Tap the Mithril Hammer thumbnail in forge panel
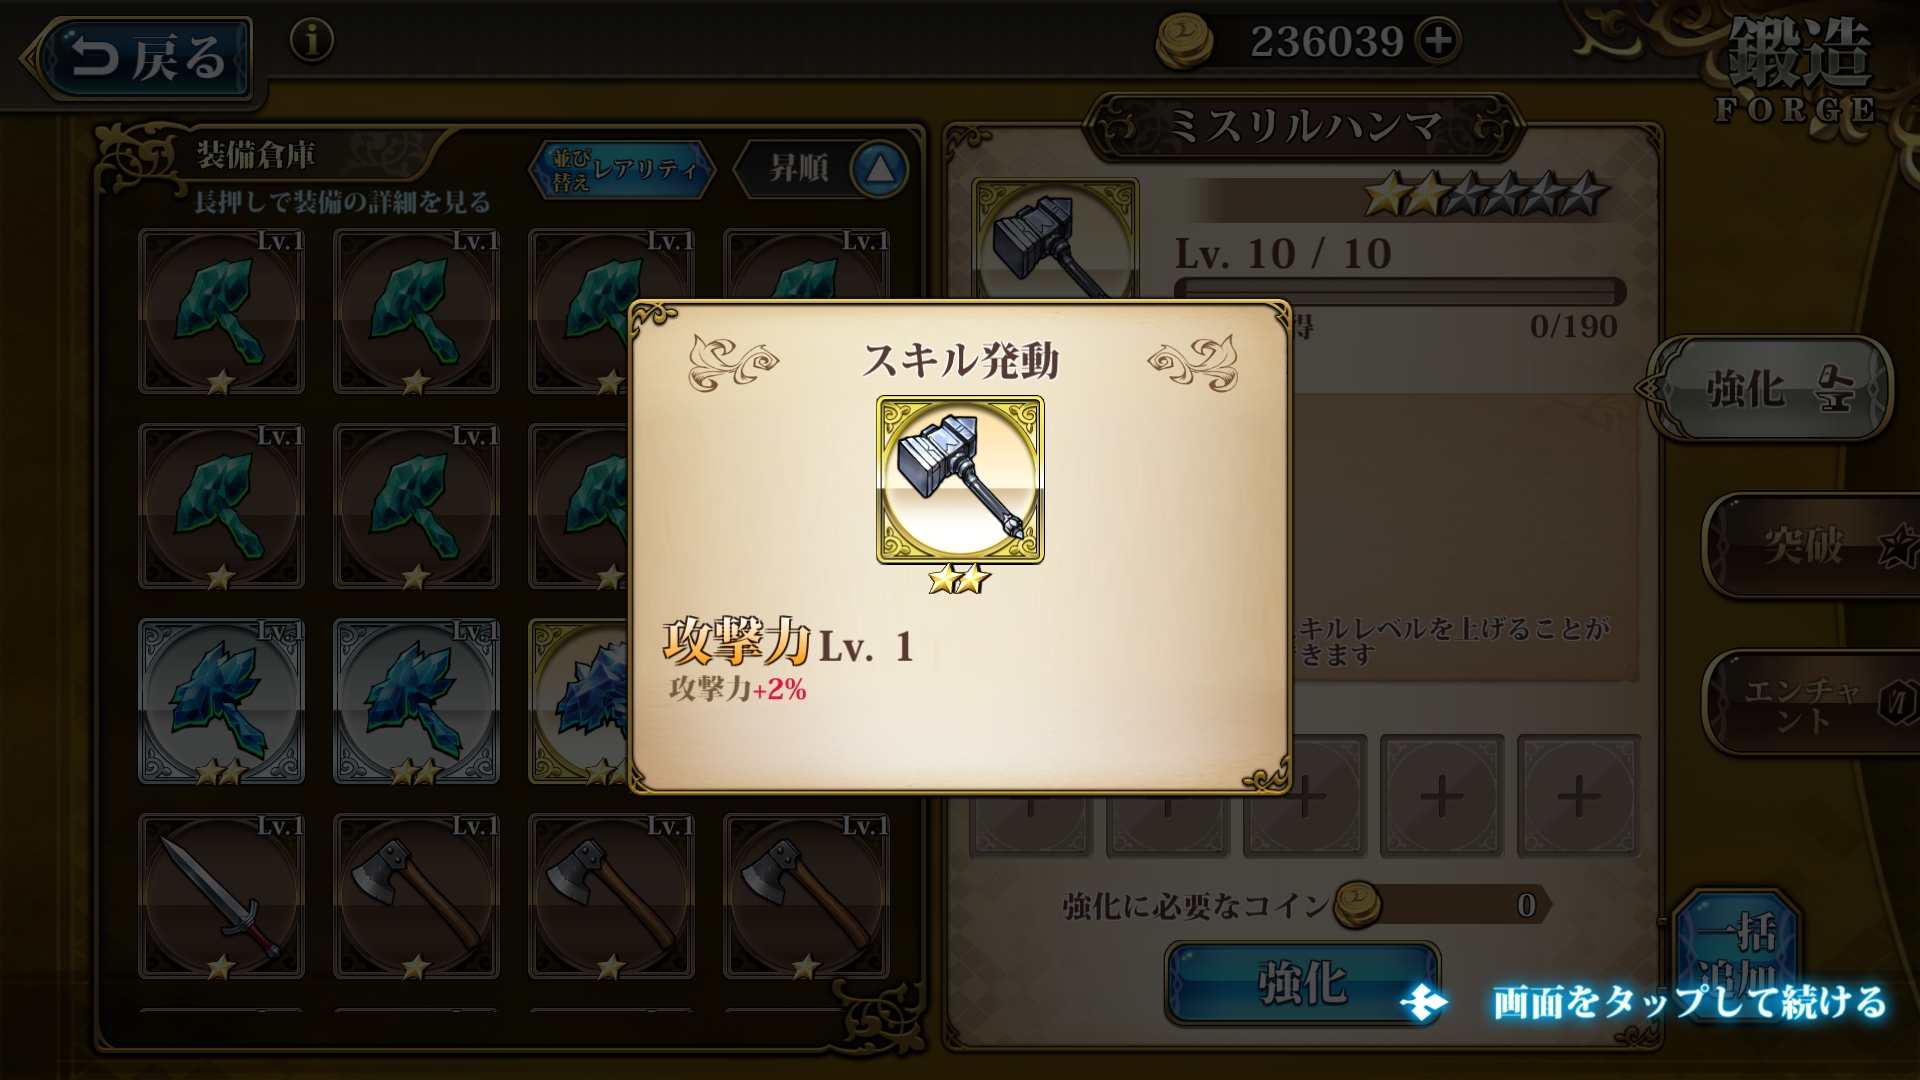Viewport: 1920px width, 1080px height. (x=1056, y=240)
